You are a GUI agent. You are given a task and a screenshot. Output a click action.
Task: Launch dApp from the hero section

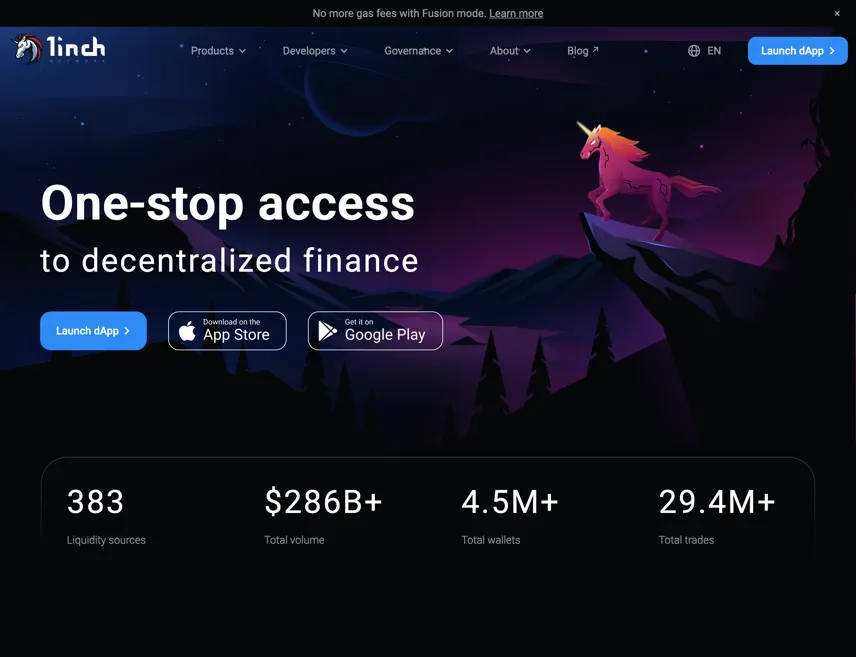point(93,331)
